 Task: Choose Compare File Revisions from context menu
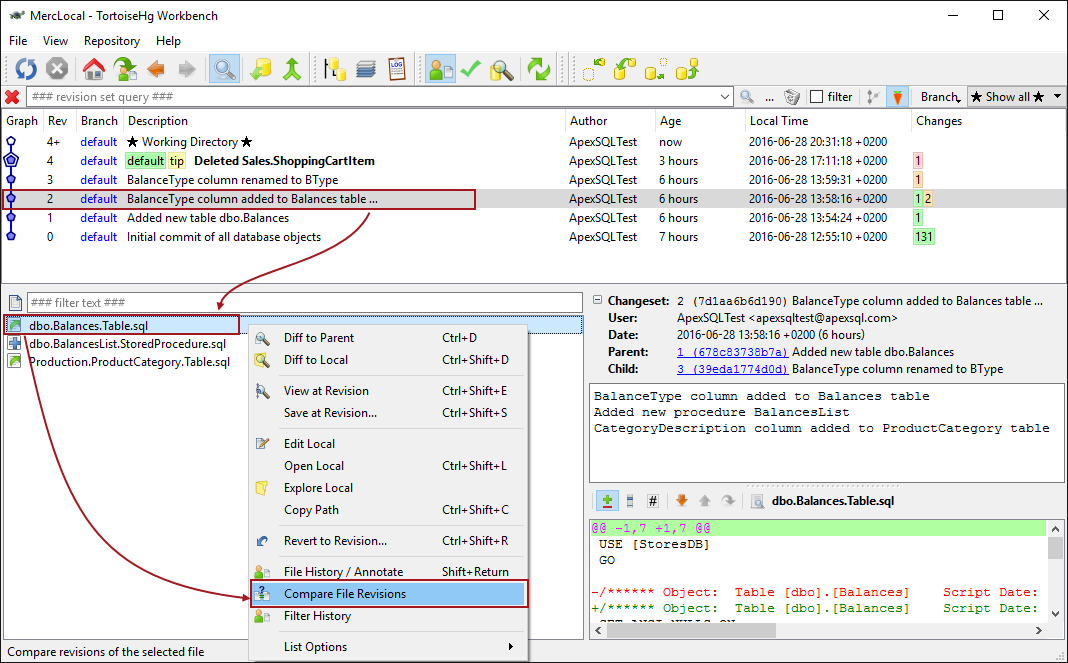click(345, 594)
